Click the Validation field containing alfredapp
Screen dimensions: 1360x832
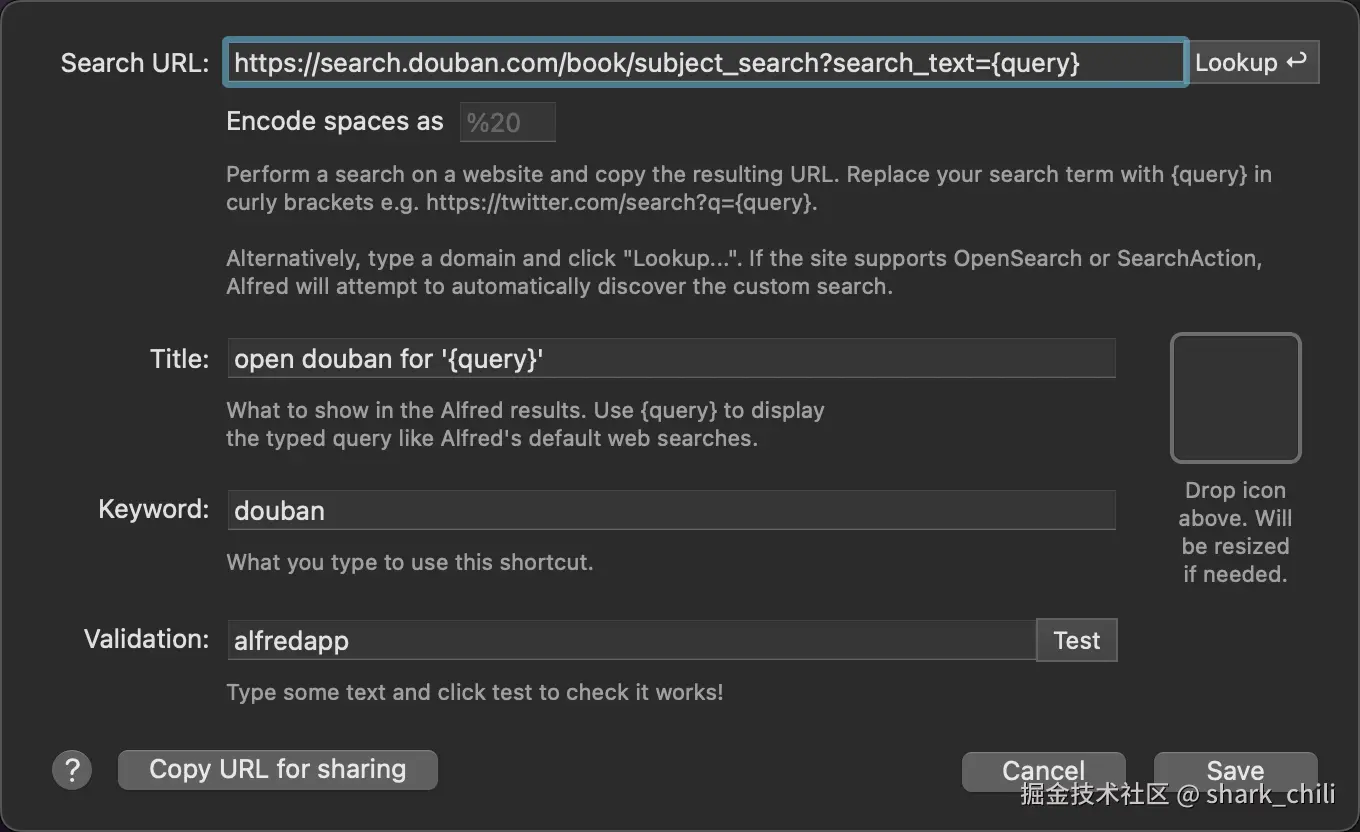631,640
